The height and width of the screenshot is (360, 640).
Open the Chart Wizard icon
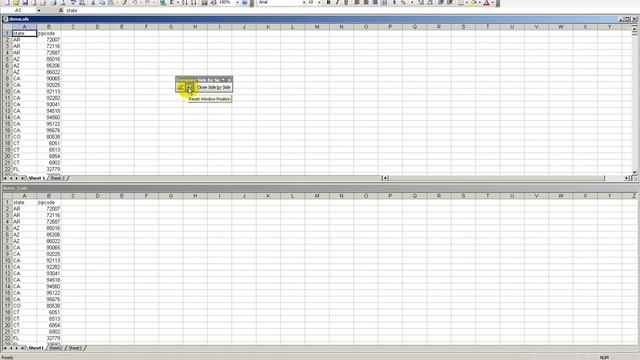pyautogui.click(x=204, y=2)
